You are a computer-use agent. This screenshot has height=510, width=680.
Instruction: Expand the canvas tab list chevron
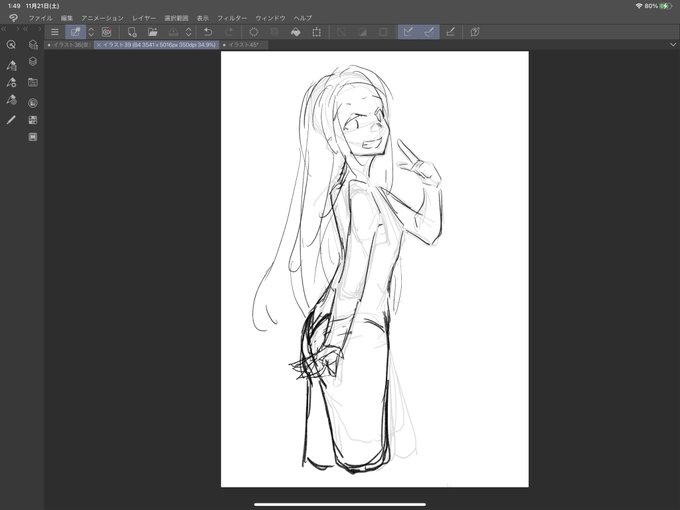click(x=673, y=45)
